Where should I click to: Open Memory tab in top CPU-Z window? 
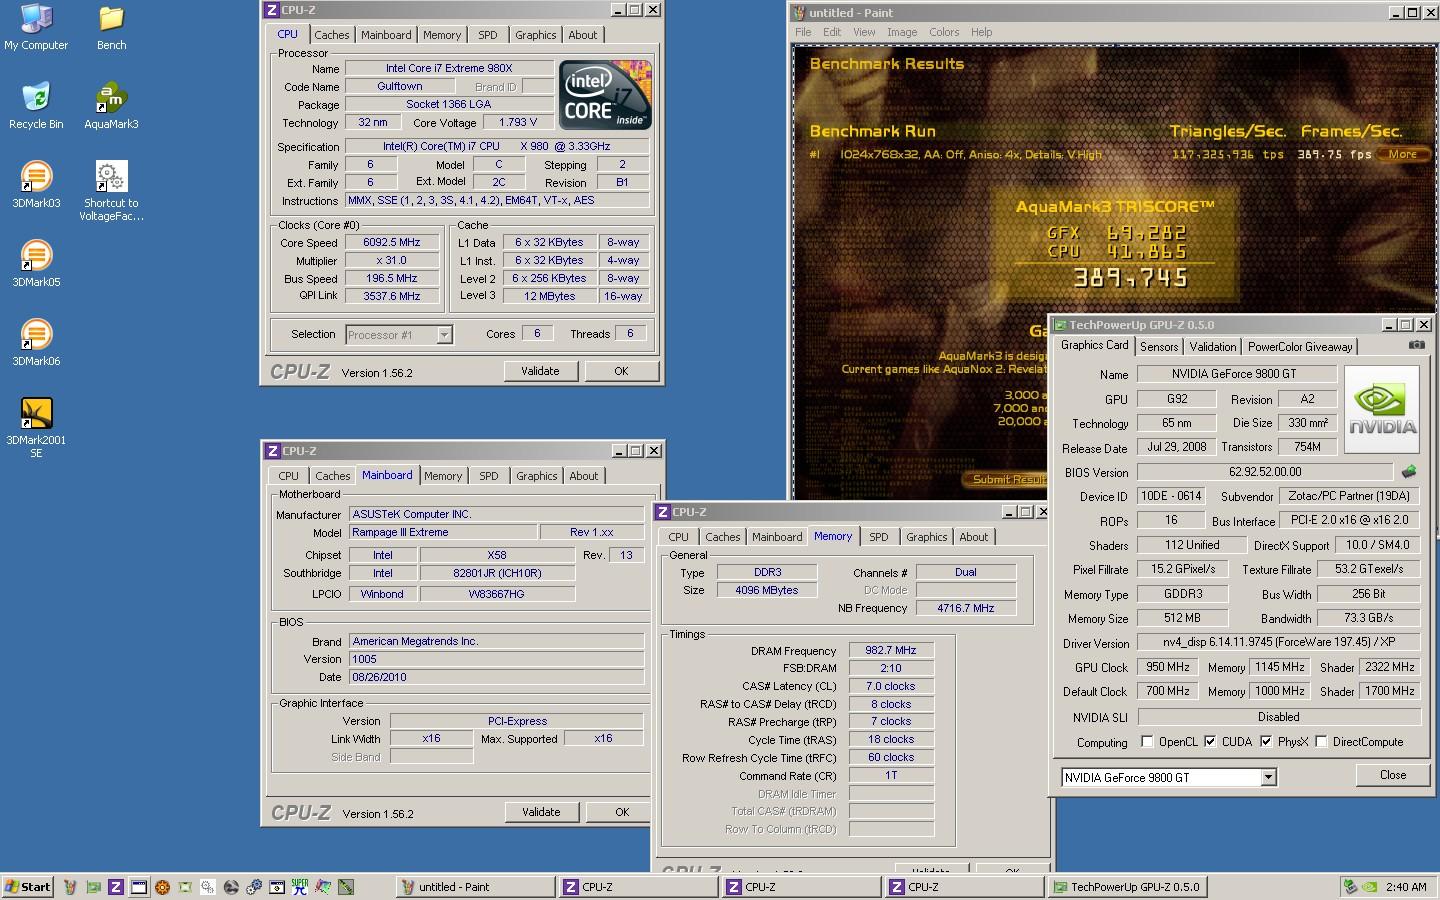tap(442, 35)
